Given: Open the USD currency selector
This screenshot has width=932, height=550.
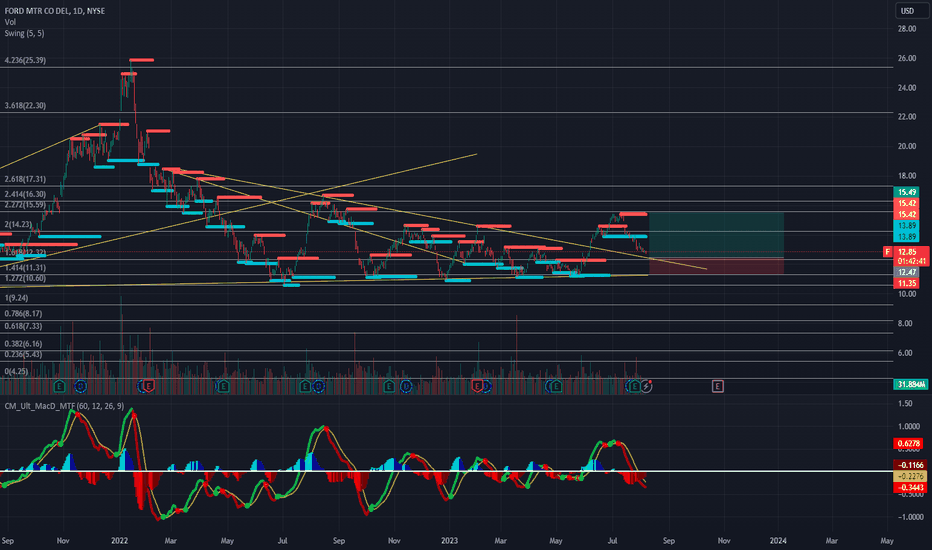Looking at the screenshot, I should point(910,11).
